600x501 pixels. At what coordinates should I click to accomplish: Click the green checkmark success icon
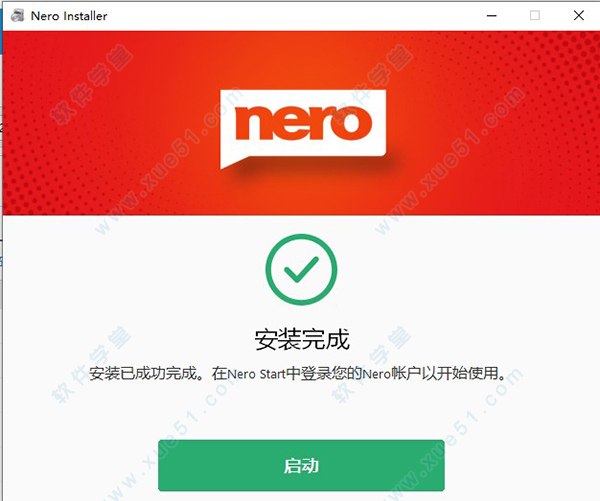301,269
